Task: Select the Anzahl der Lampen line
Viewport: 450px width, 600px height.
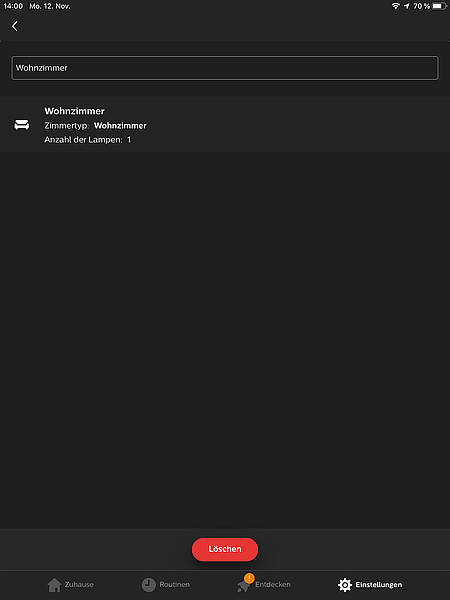Action: (x=88, y=140)
